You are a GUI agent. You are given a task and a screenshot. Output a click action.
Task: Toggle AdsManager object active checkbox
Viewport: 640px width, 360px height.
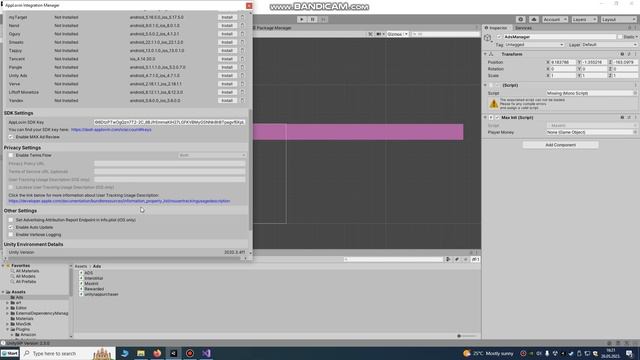499,37
